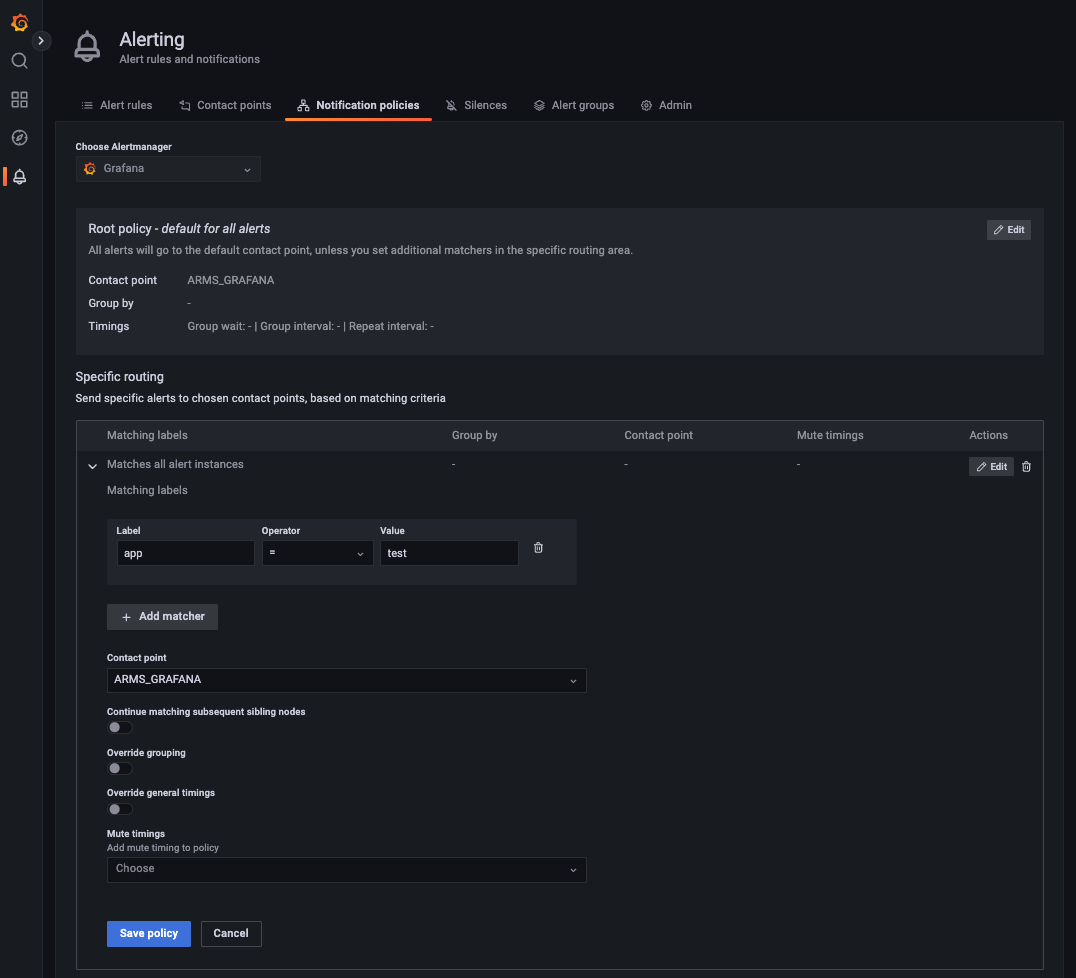This screenshot has height=978, width=1076.
Task: Switch to the Contact points tab
Action: [x=225, y=105]
